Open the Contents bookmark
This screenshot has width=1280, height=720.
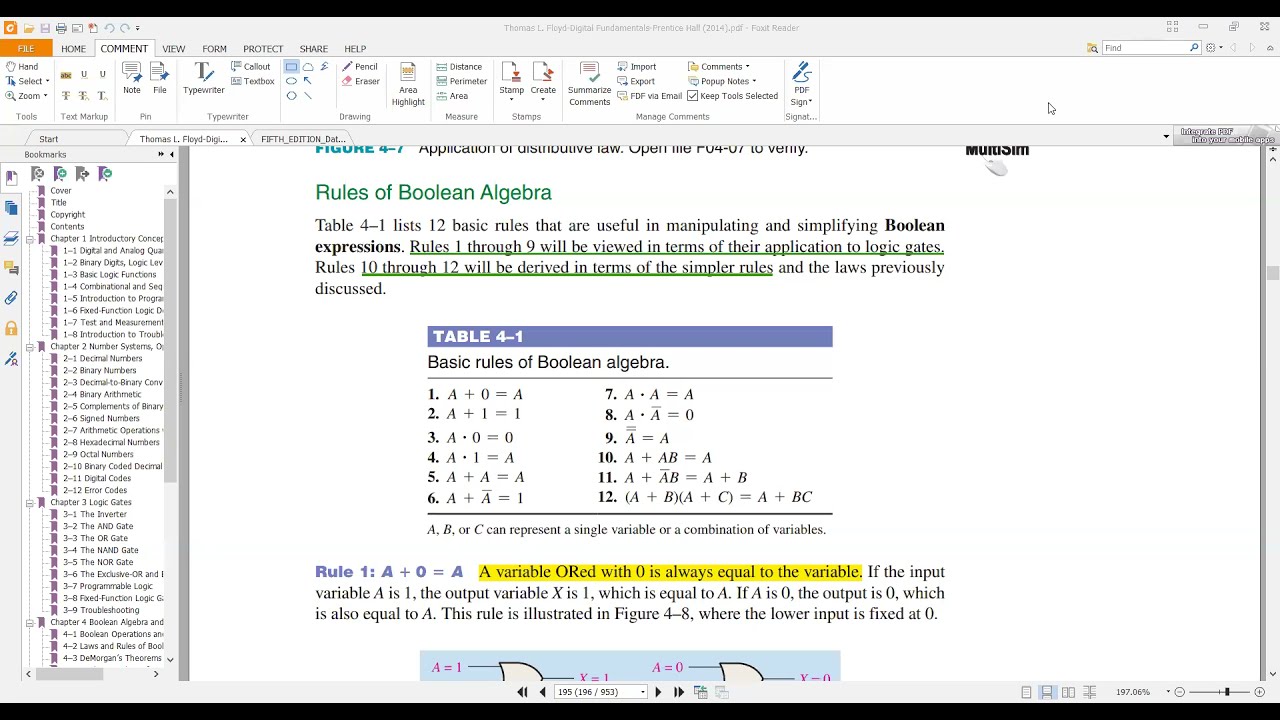(68, 227)
